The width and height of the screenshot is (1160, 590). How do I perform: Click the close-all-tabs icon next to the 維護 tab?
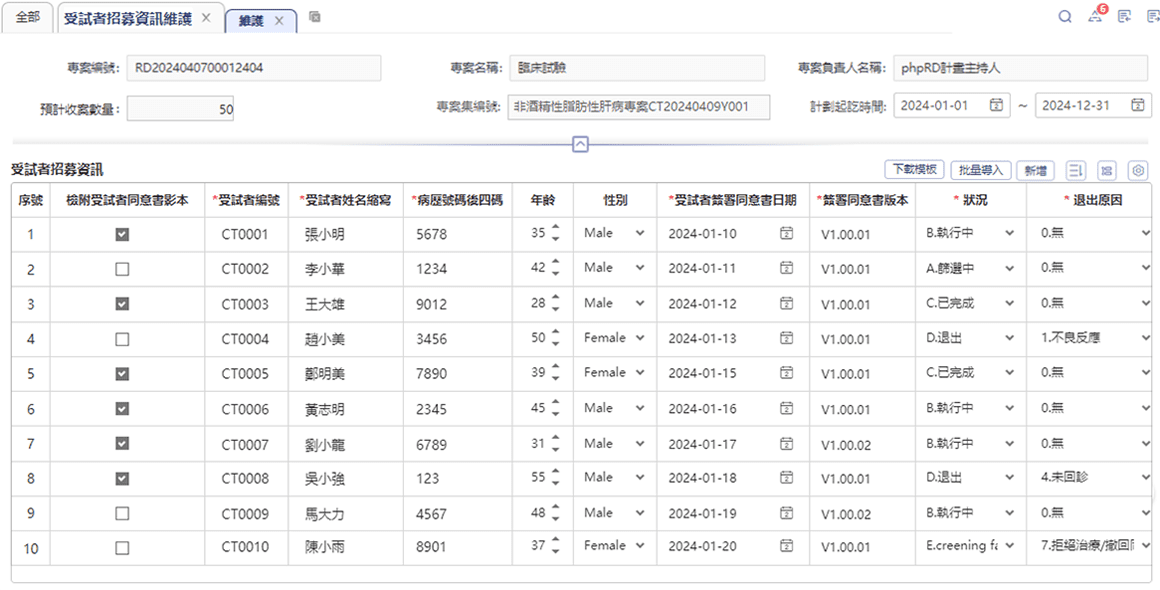[x=315, y=17]
